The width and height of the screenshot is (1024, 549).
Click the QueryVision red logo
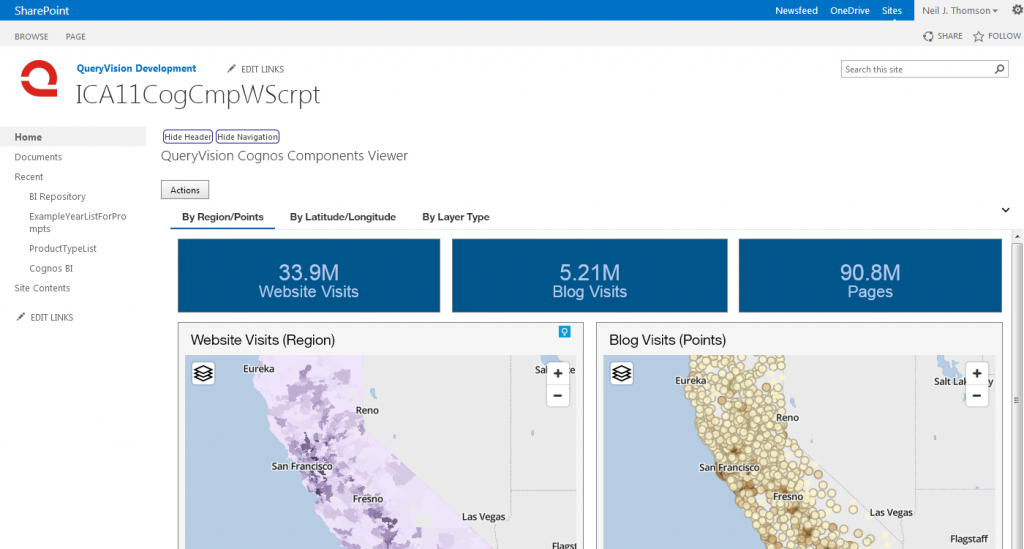(39, 78)
